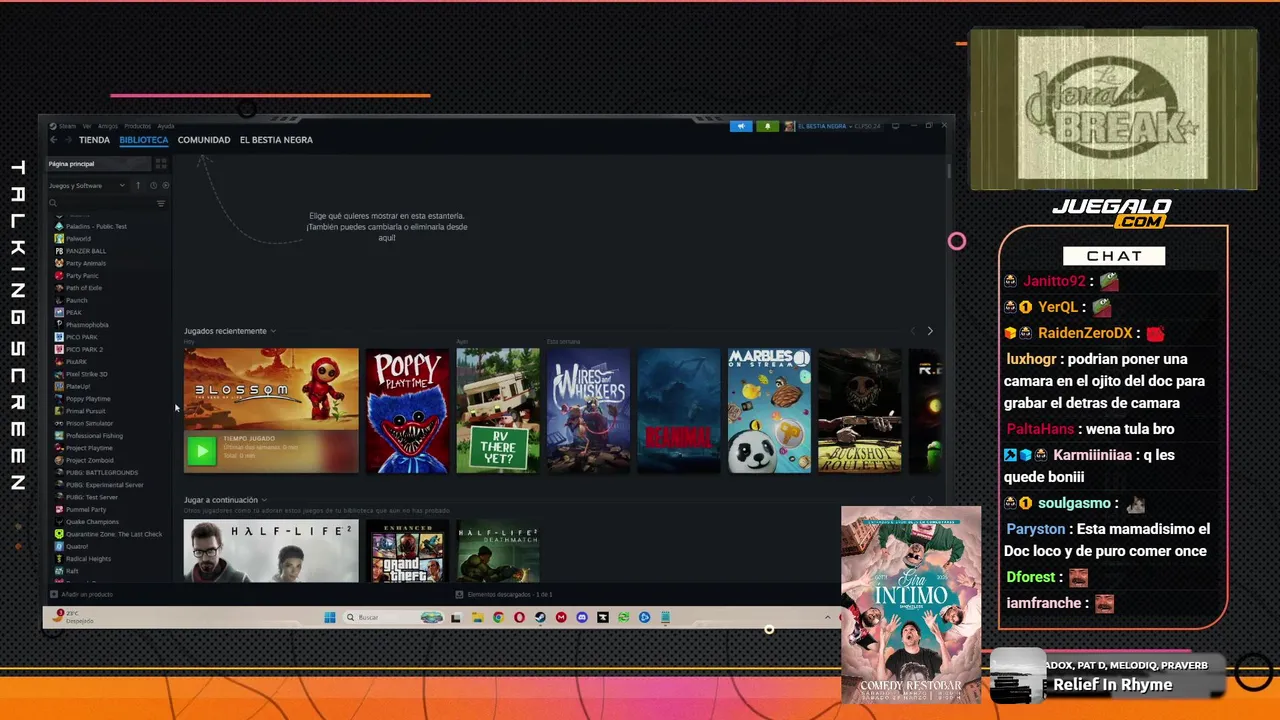Open the Steam menu
The height and width of the screenshot is (720, 1280).
click(67, 126)
